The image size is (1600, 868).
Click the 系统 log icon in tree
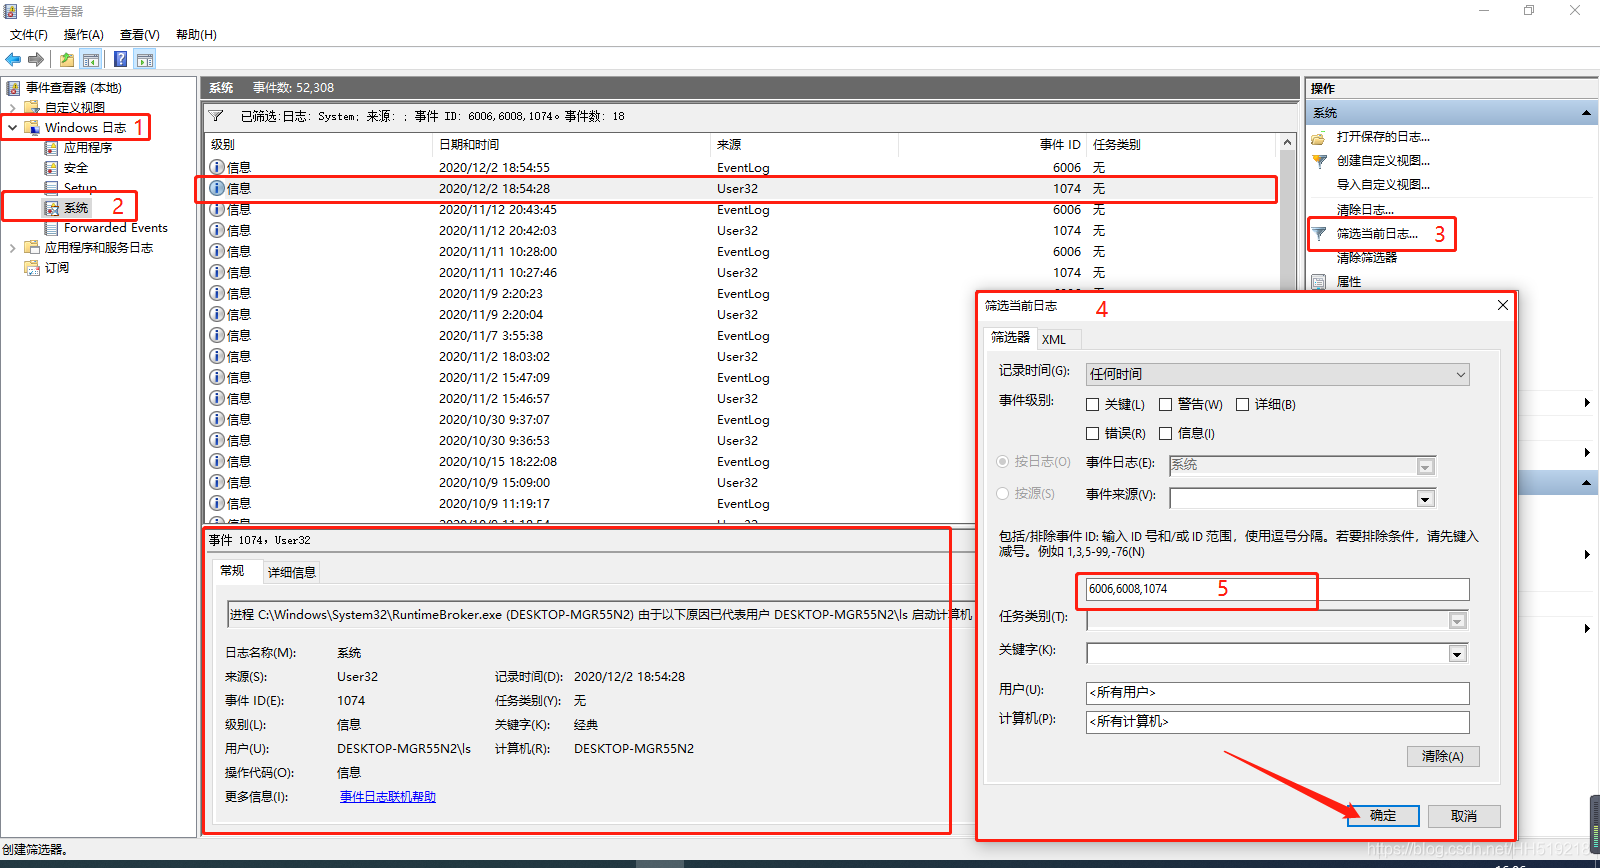click(51, 207)
